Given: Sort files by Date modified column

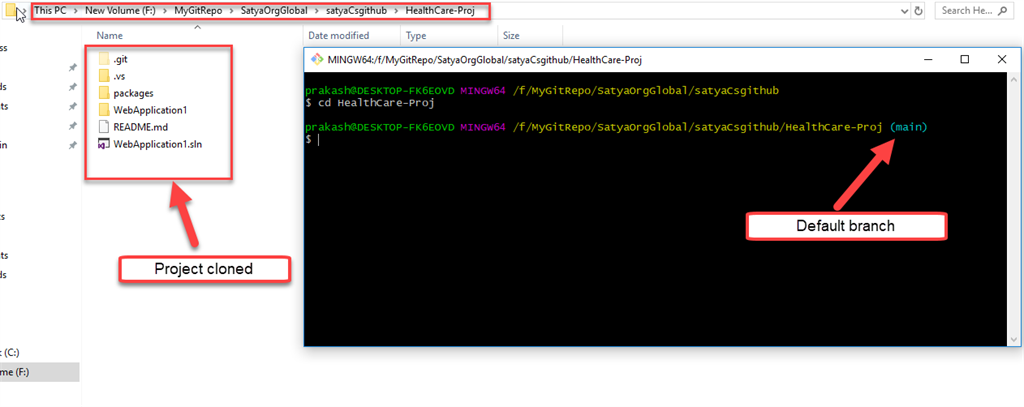Looking at the screenshot, I should 338,36.
